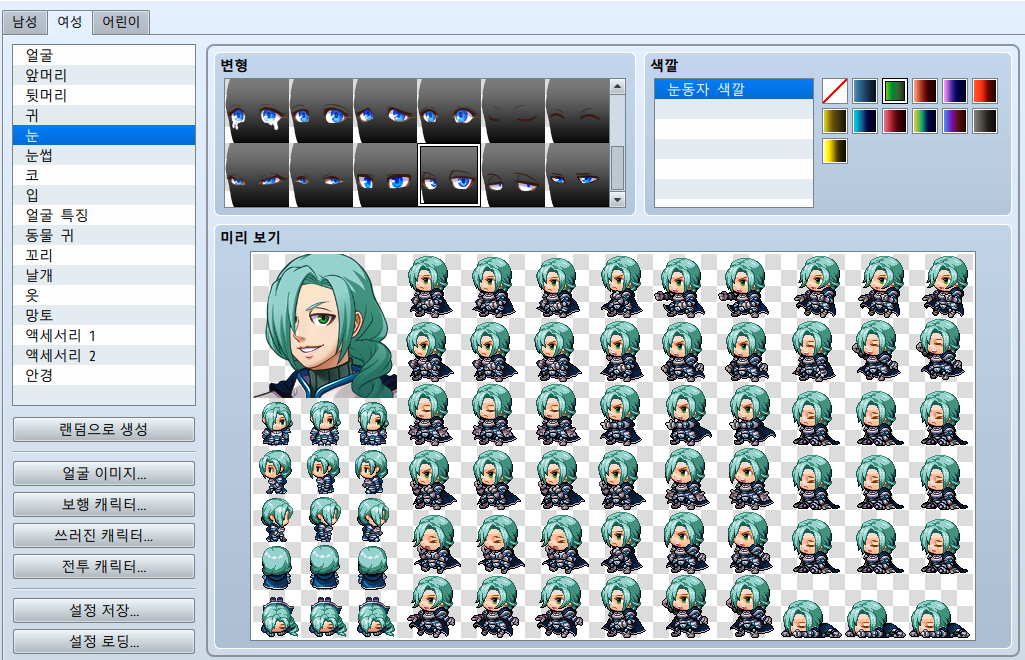Image resolution: width=1025 pixels, height=660 pixels.
Task: Pick the no-color swatch with red slash
Action: pos(835,91)
